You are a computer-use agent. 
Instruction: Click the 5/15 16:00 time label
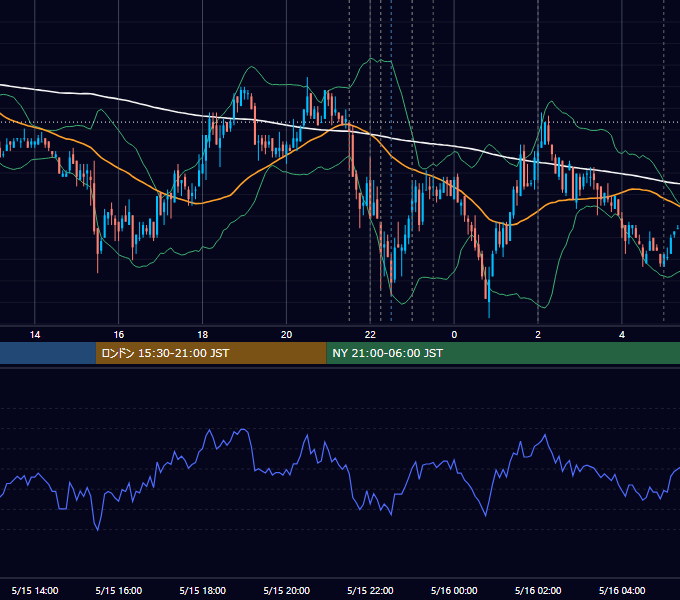coord(119,591)
